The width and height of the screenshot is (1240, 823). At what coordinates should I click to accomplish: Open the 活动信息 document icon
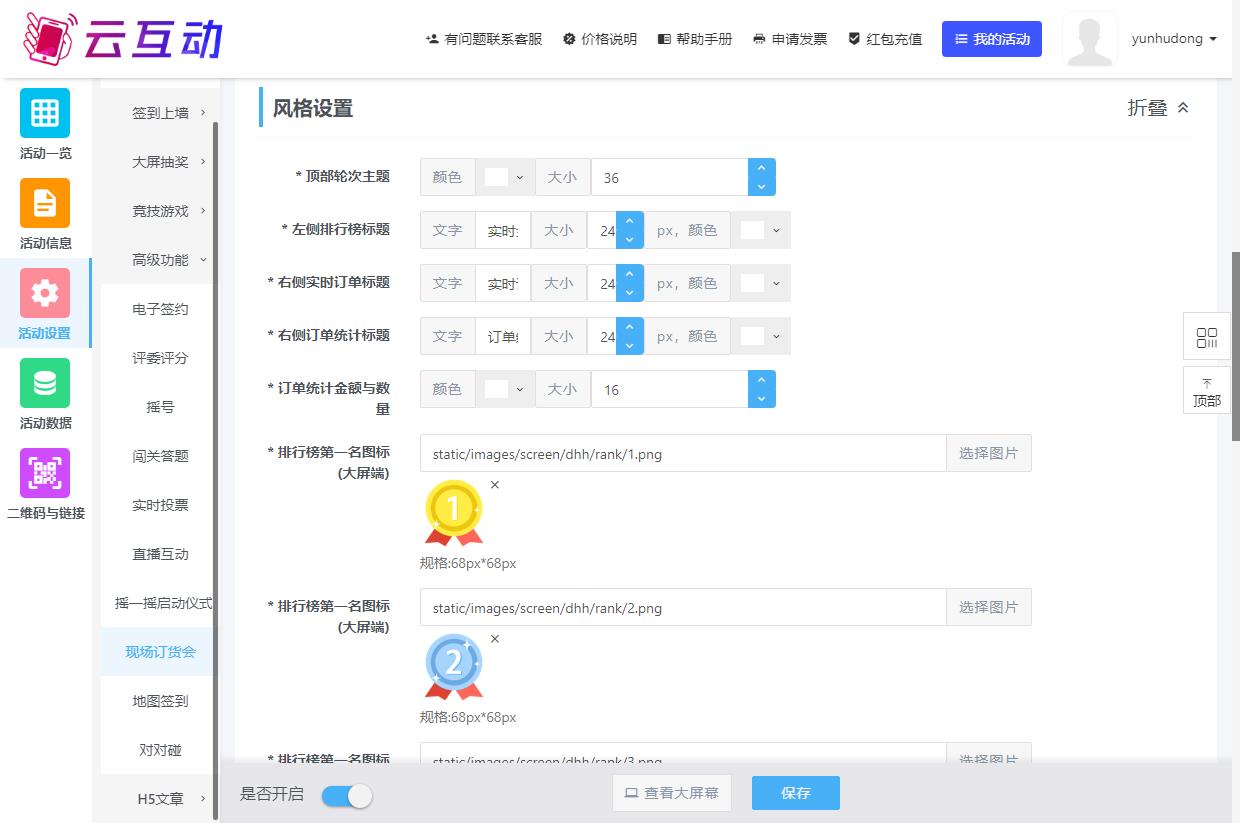(45, 203)
